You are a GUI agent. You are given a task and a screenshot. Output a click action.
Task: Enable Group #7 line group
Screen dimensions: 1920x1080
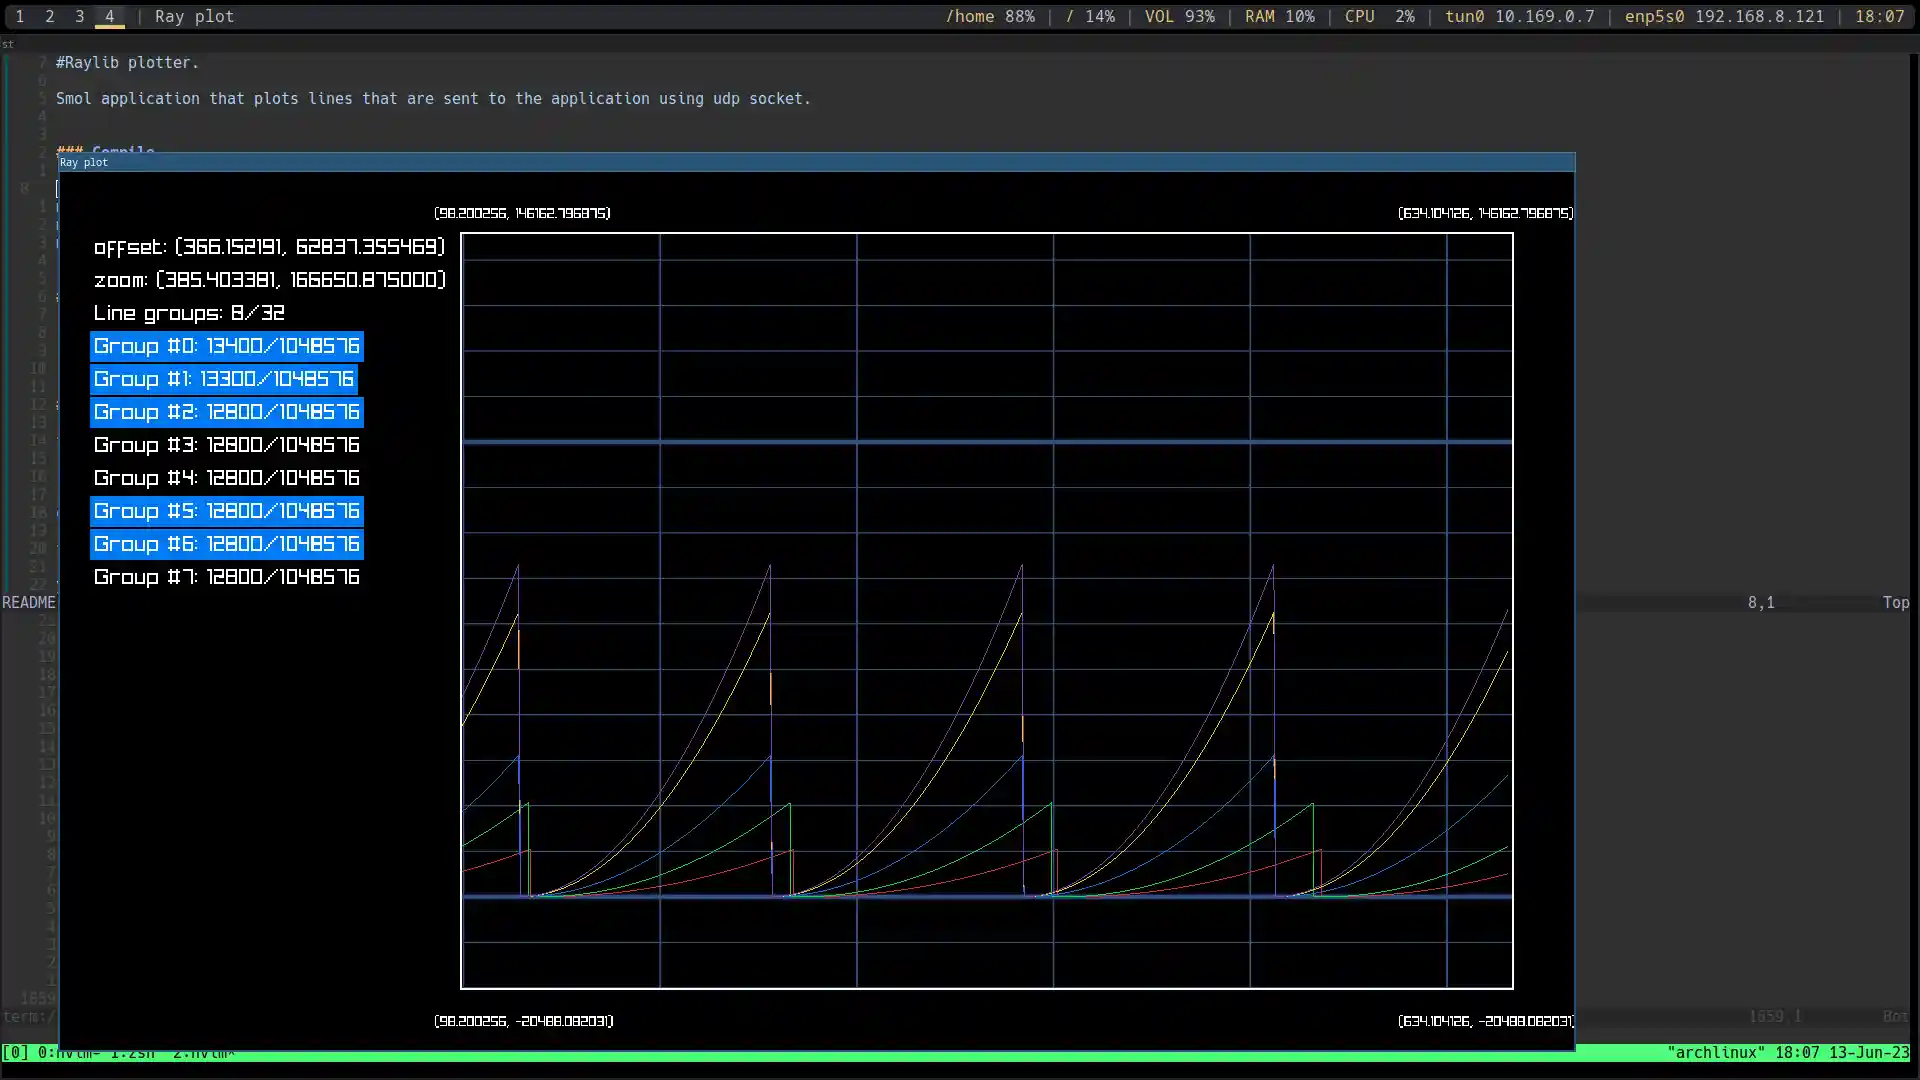(x=226, y=577)
